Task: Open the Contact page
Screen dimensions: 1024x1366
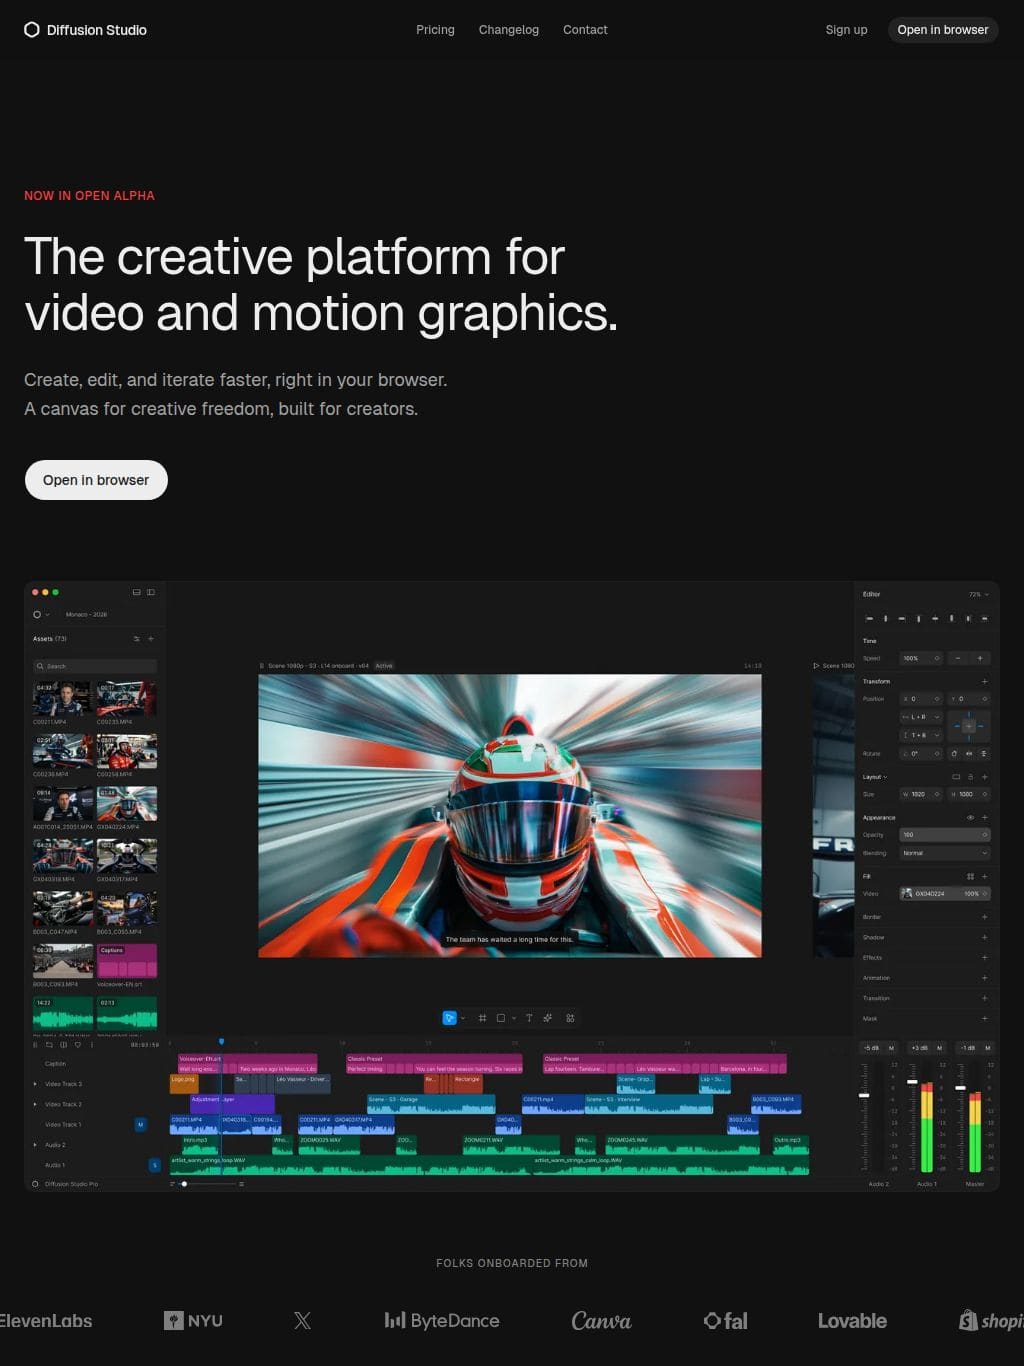Action: coord(585,30)
